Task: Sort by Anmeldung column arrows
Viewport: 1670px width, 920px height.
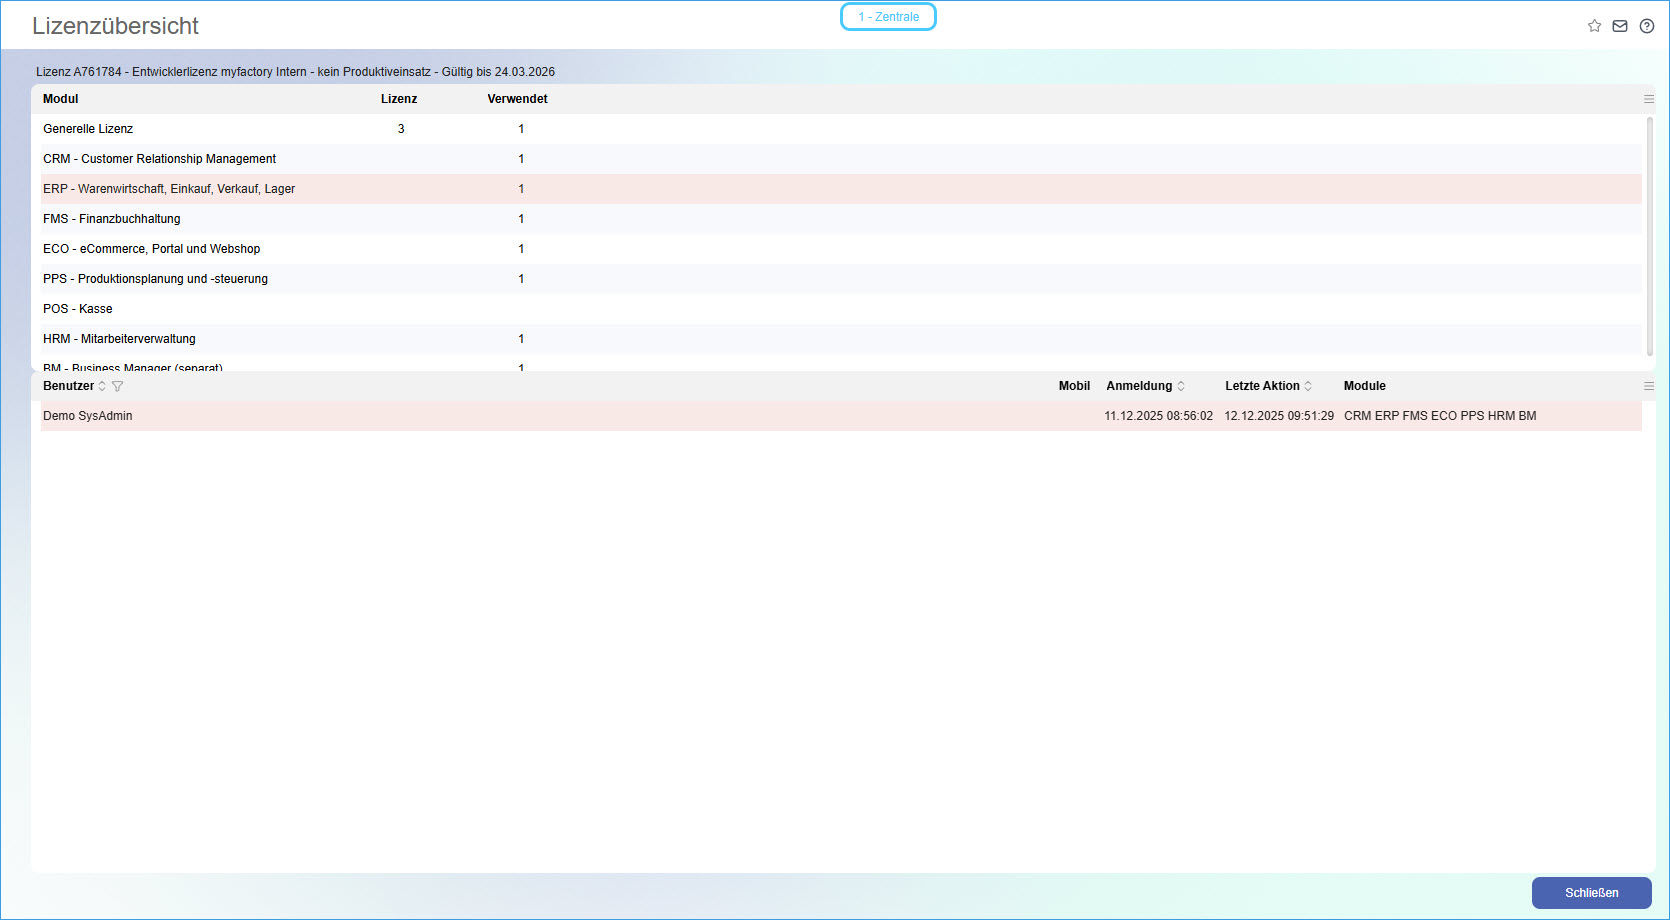Action: [1181, 386]
